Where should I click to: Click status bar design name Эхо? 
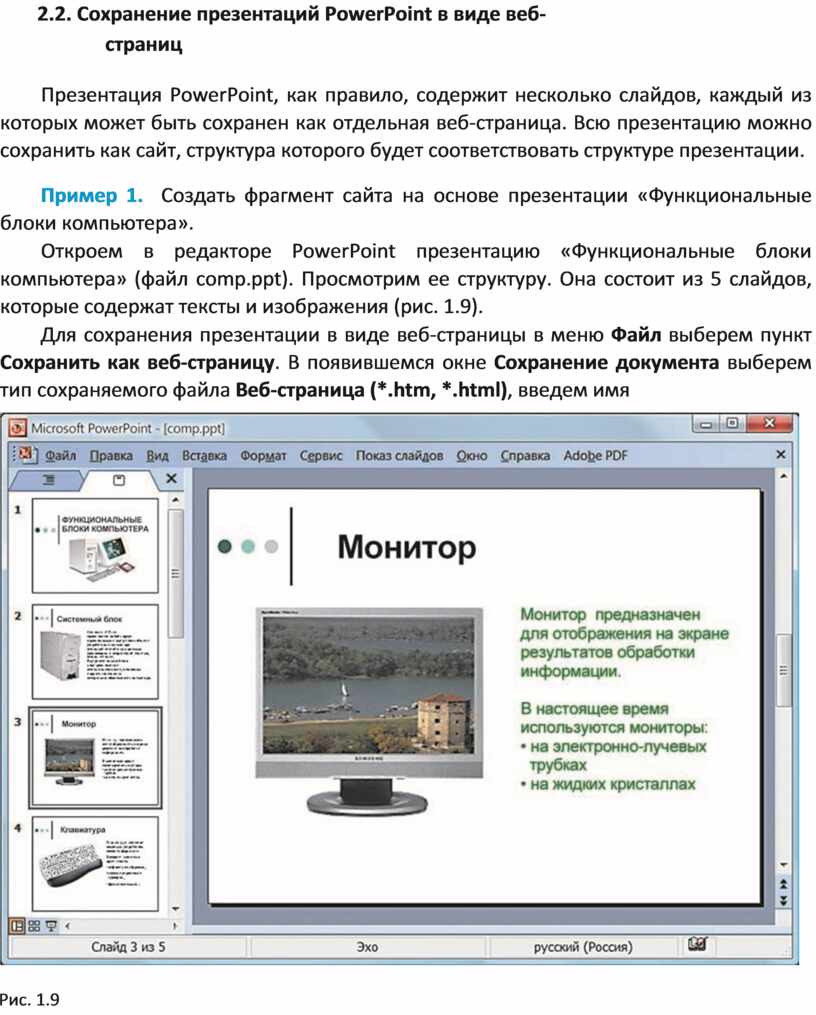click(367, 946)
